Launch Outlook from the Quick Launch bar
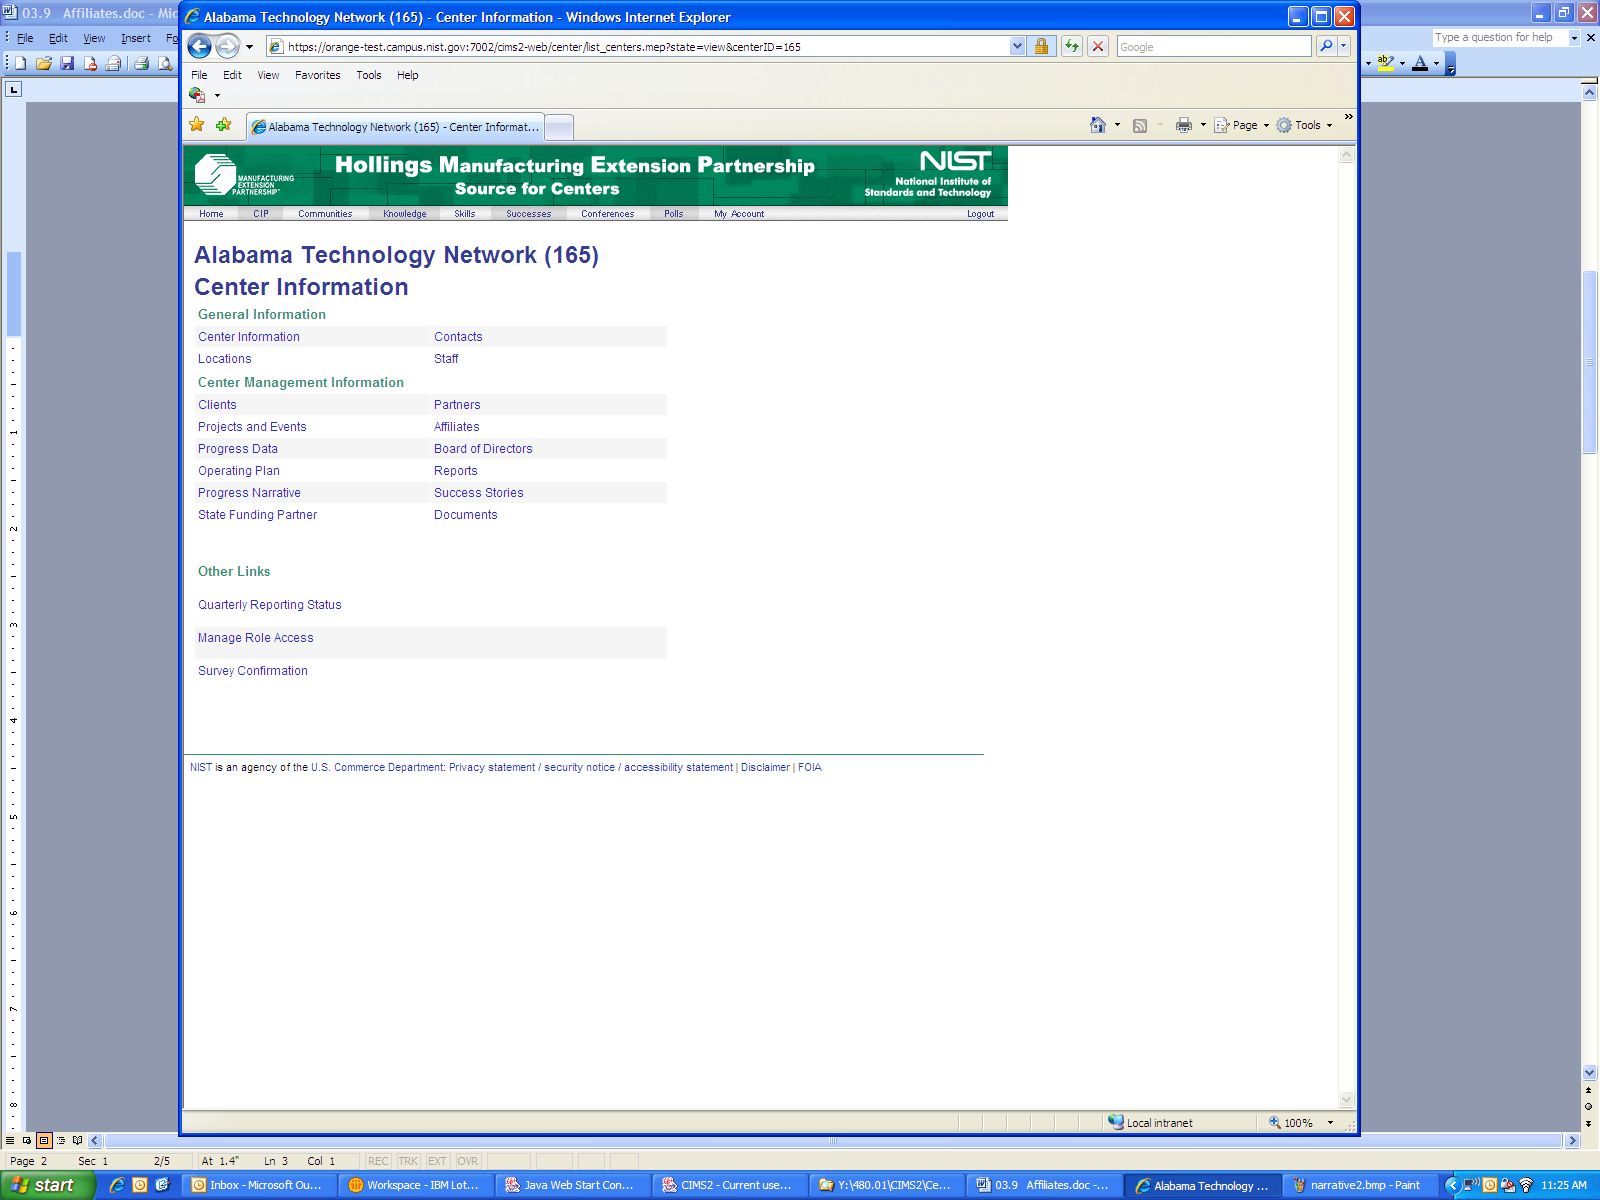The height and width of the screenshot is (1200, 1600). click(x=140, y=1185)
